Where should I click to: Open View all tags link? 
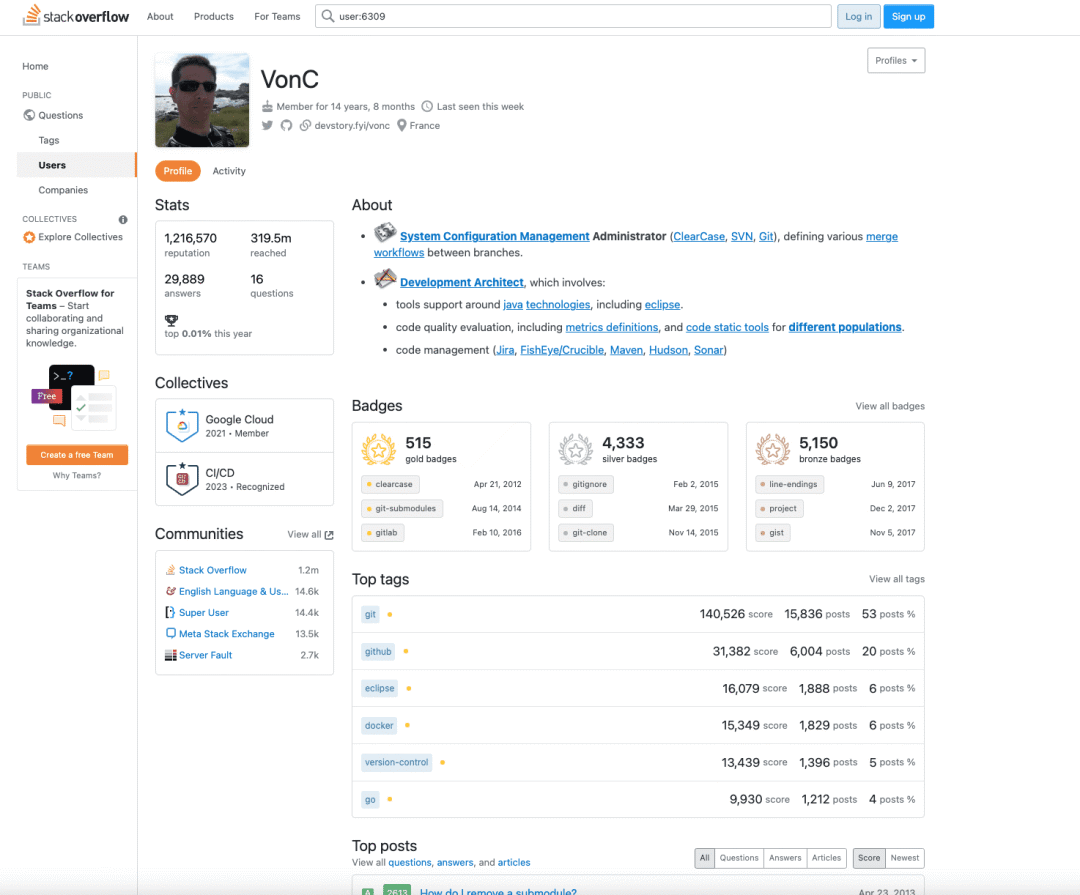point(897,579)
